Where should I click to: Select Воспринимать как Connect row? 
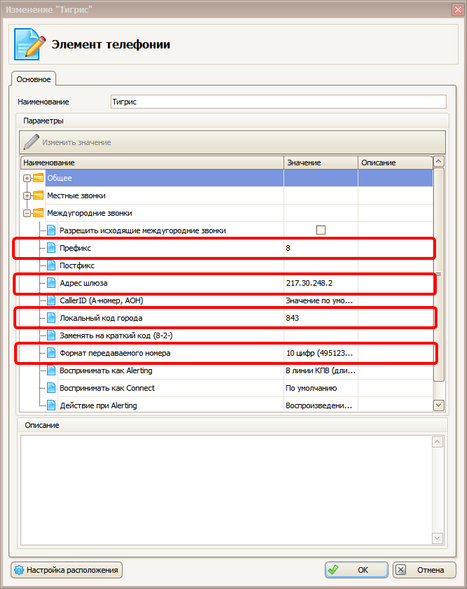[227, 388]
